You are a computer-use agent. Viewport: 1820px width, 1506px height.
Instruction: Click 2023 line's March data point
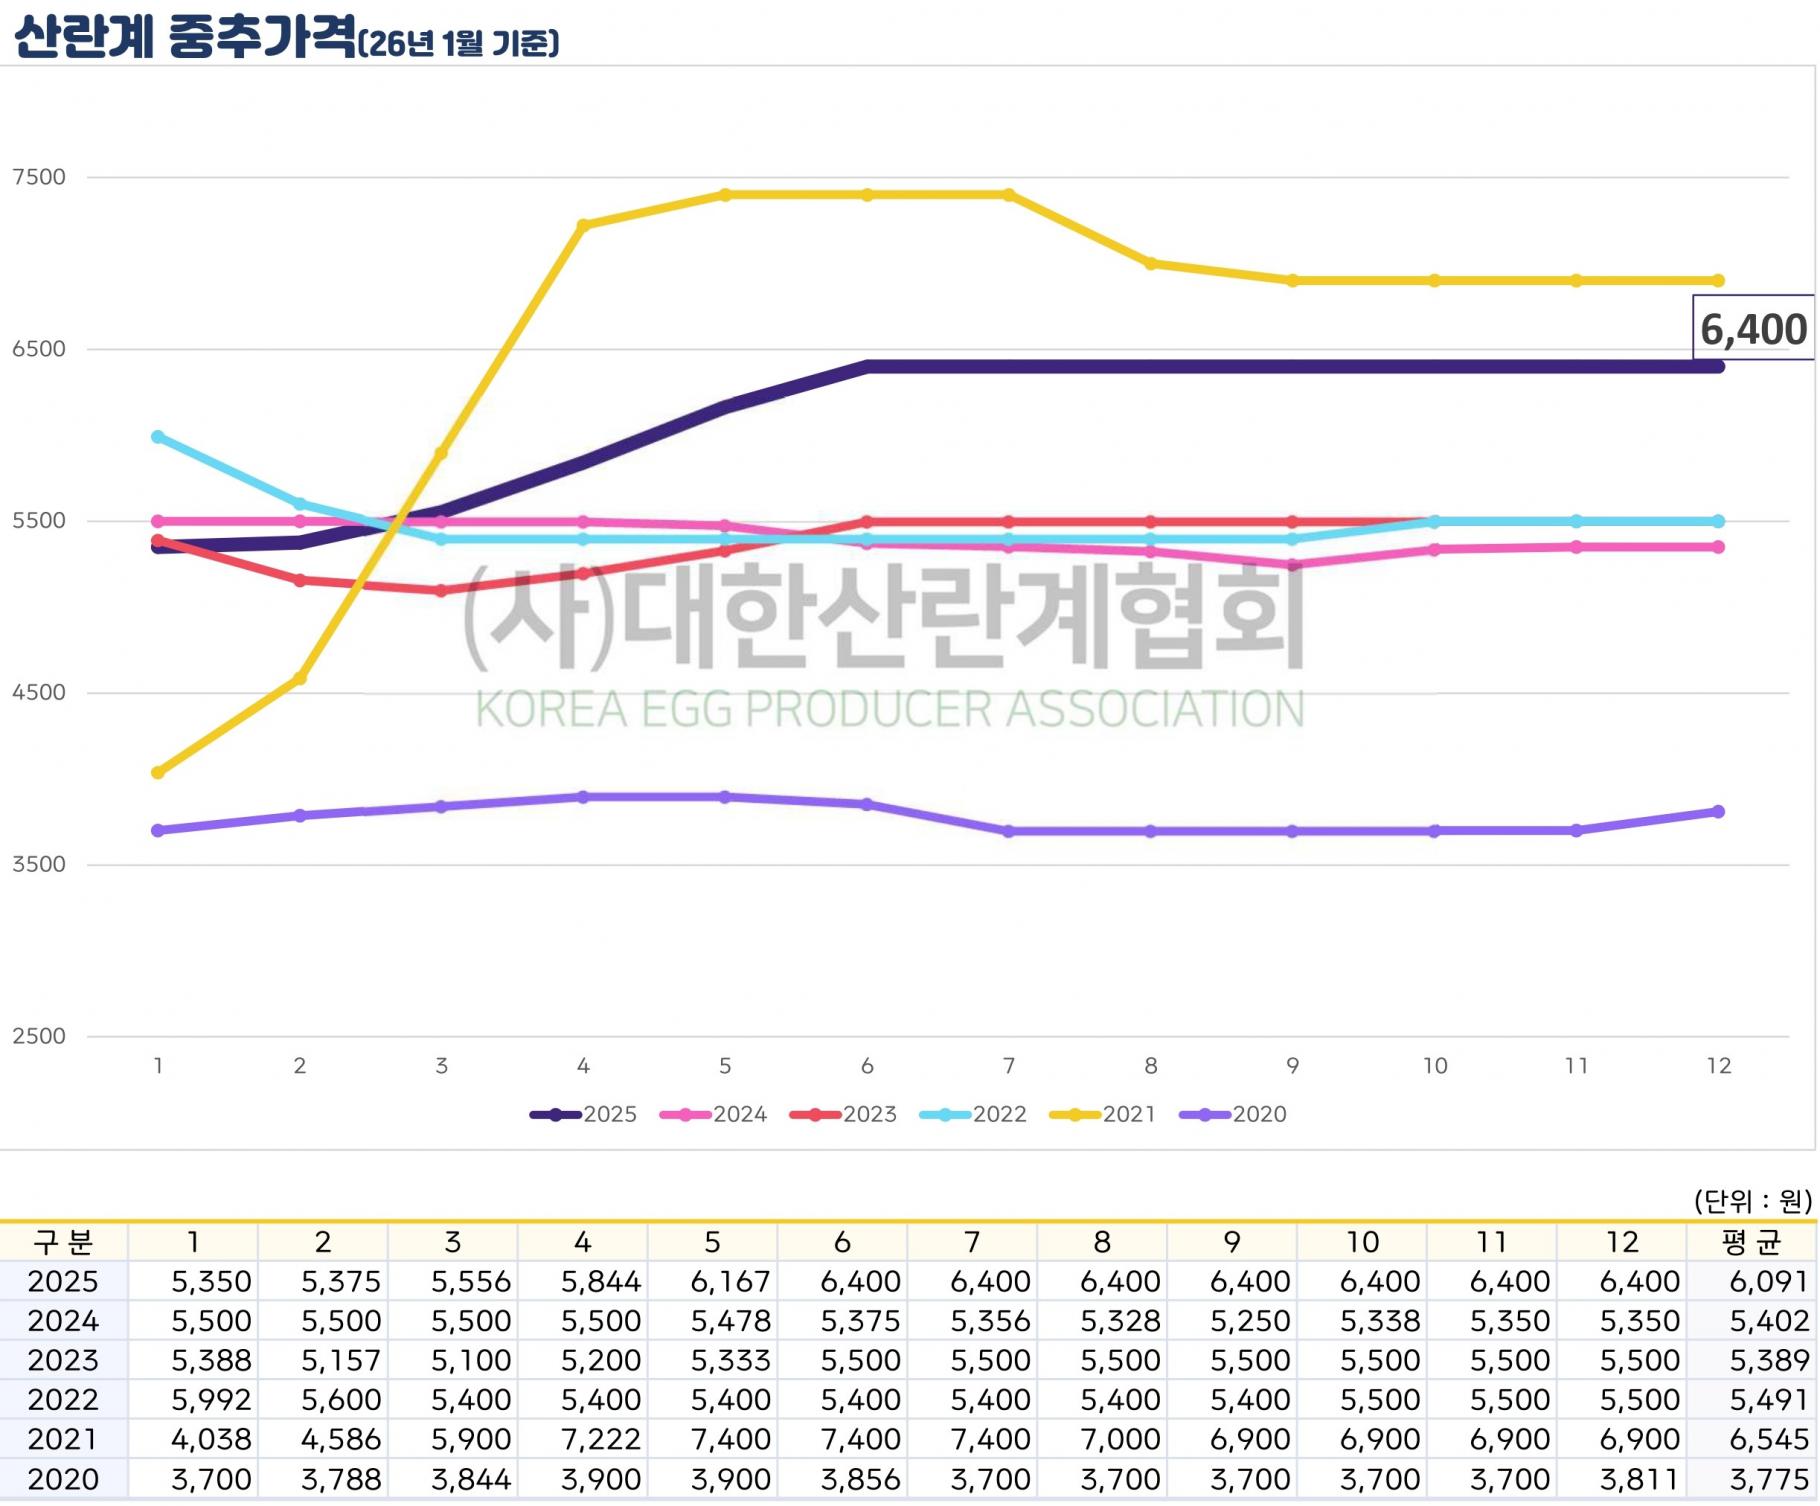click(x=442, y=590)
